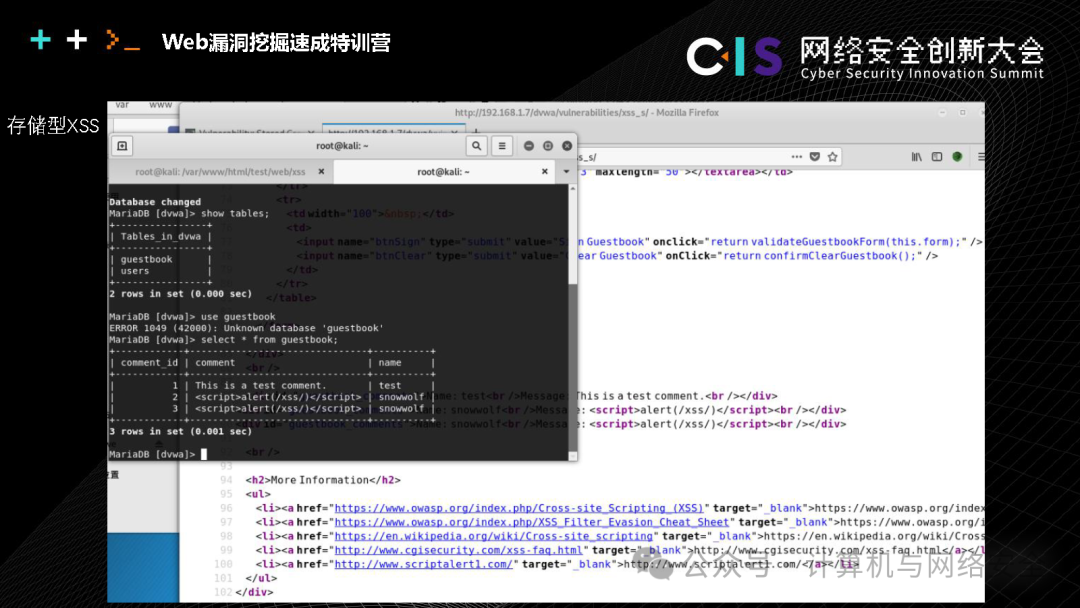Screen dimensions: 1080x608
Task: Maximize the root@kali terminal window
Action: pyautogui.click(x=548, y=146)
